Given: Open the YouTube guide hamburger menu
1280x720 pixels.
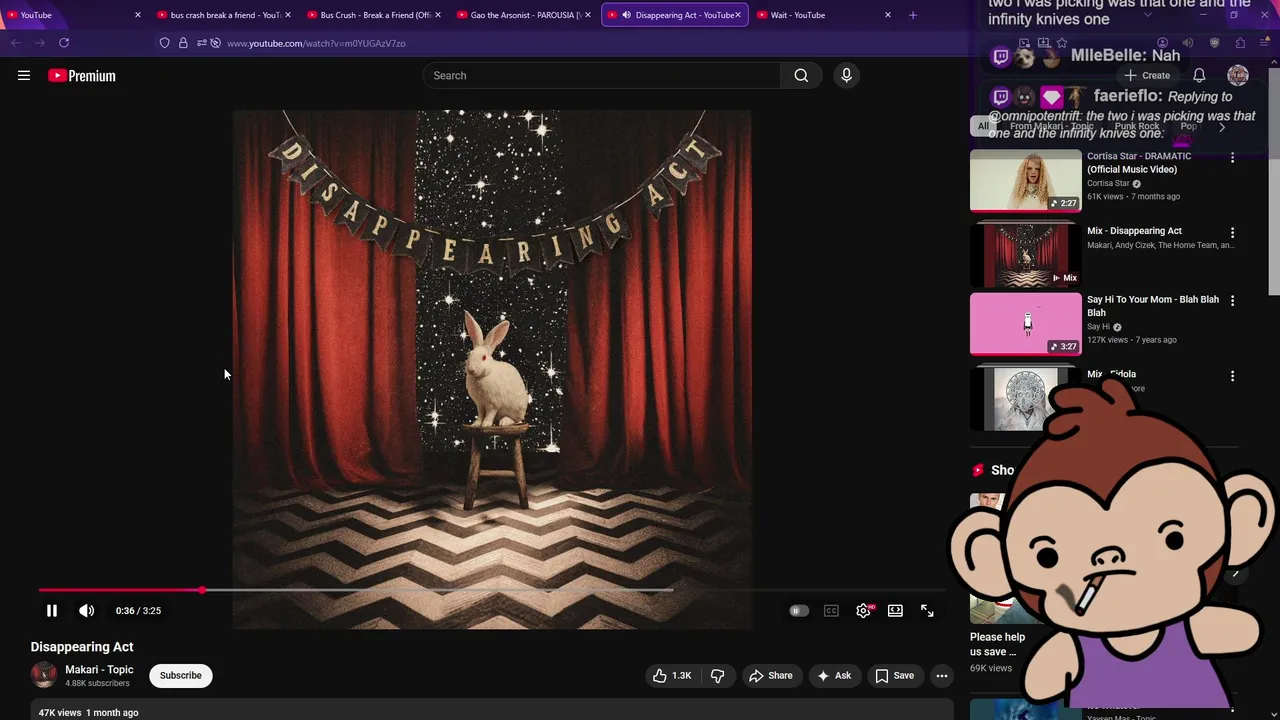Looking at the screenshot, I should coord(24,75).
